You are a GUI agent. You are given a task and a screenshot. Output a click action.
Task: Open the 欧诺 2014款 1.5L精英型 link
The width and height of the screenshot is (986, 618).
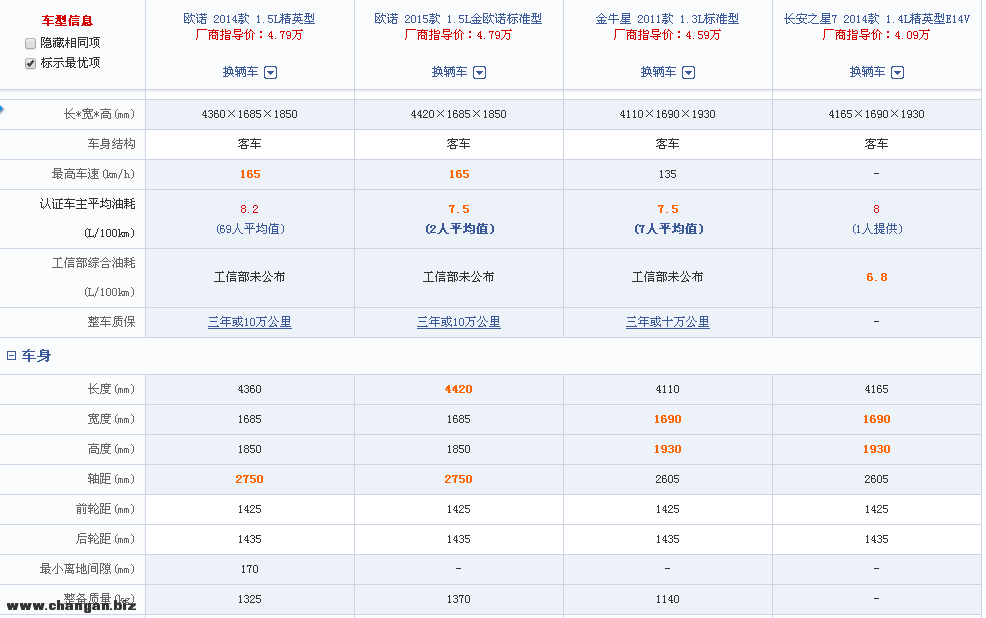[x=249, y=19]
